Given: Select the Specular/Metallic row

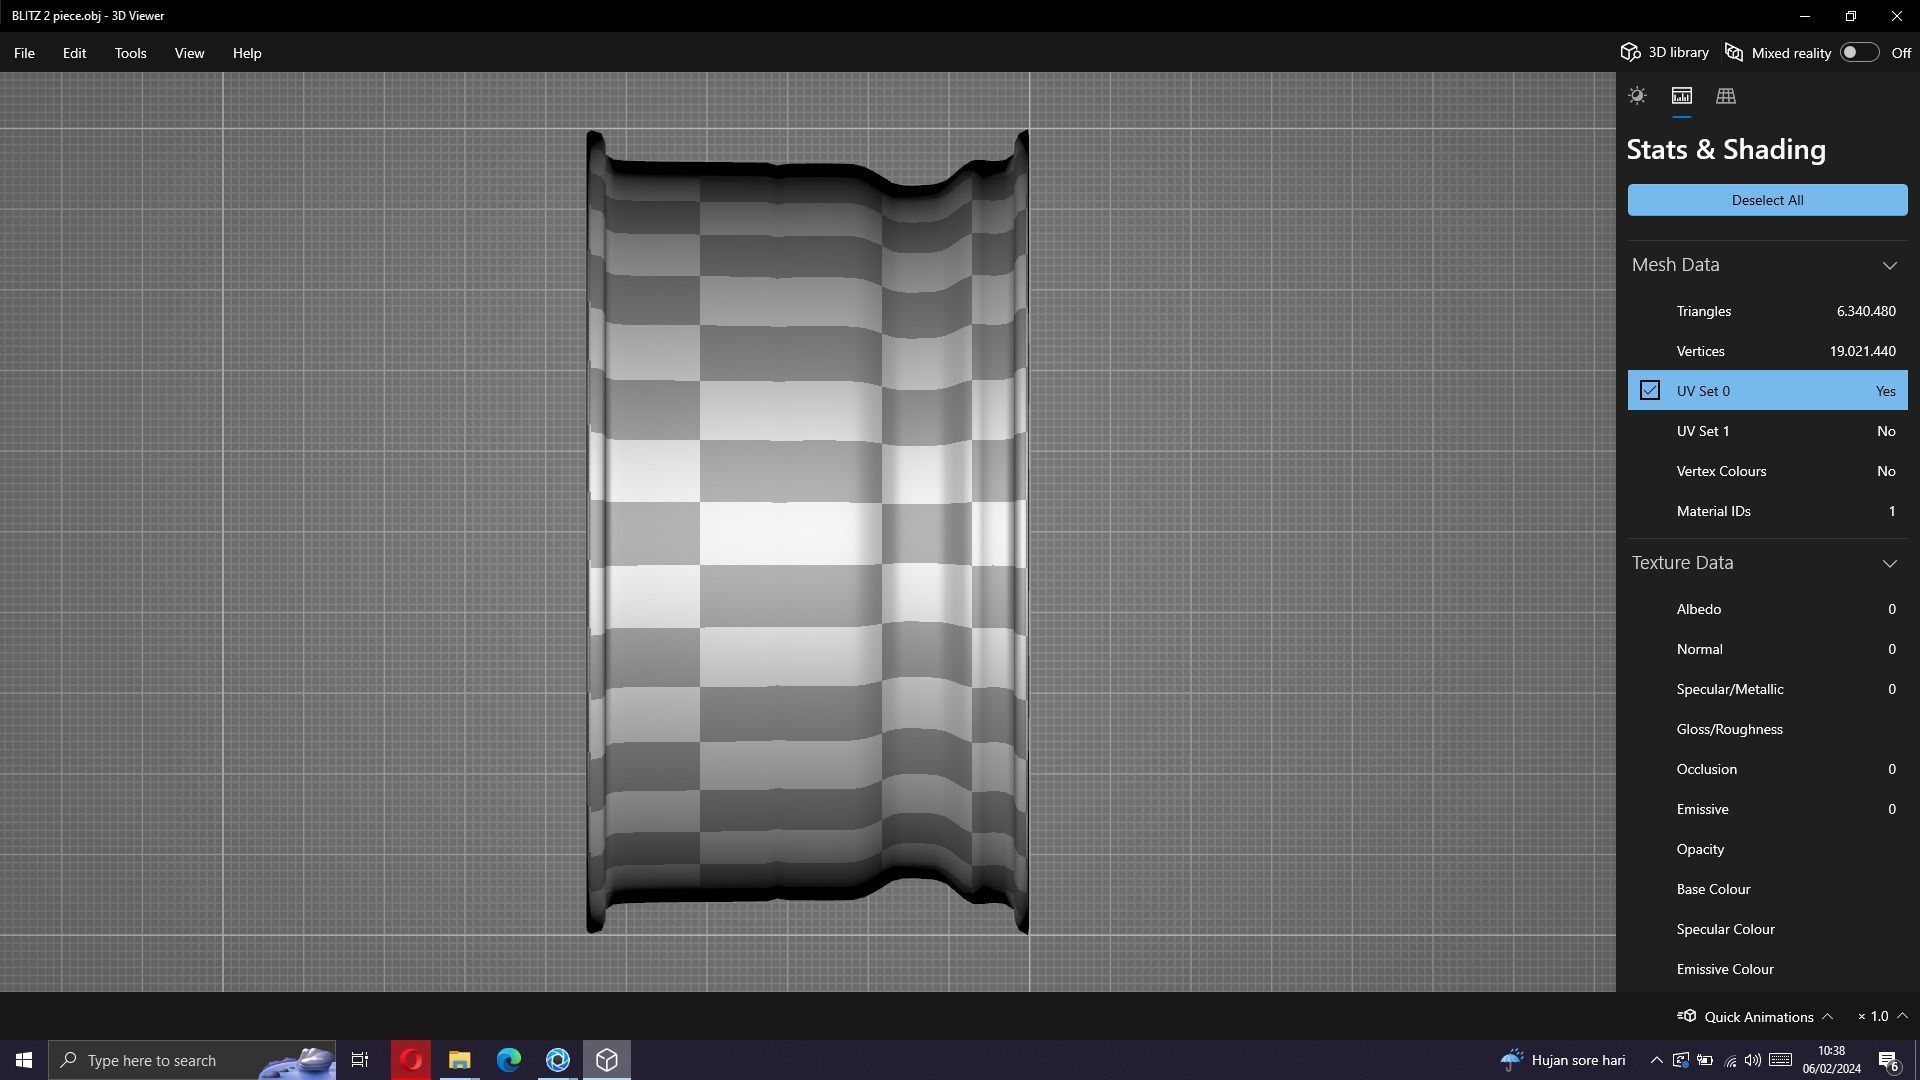Looking at the screenshot, I should 1767,689.
